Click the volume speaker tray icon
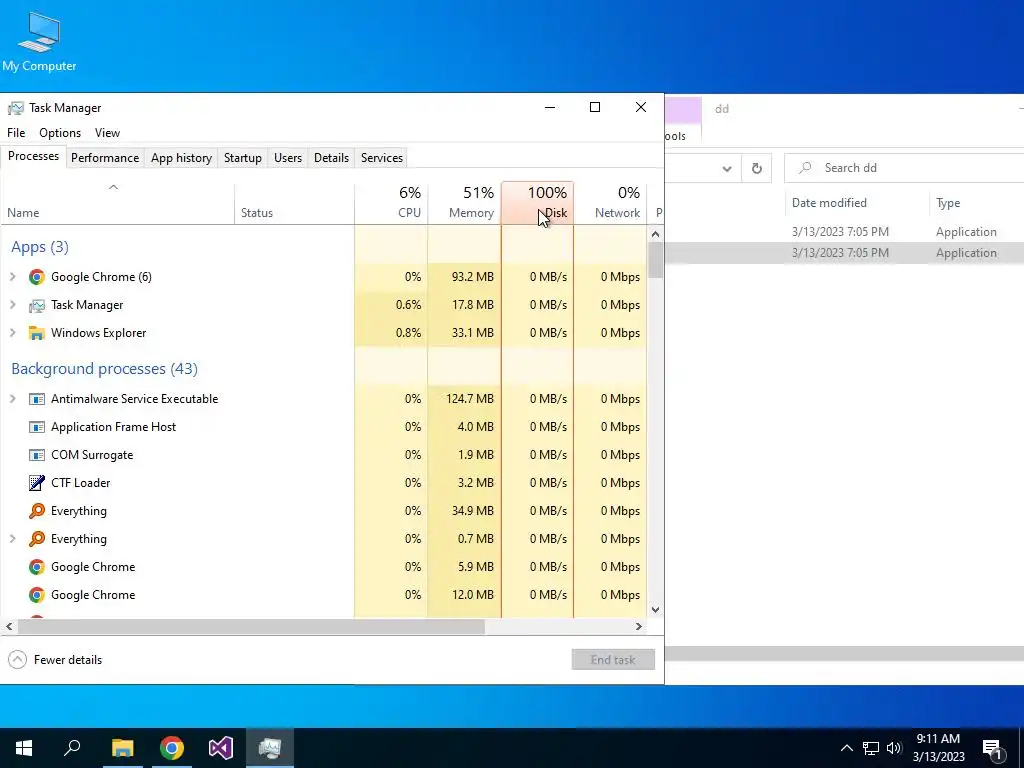 (894, 748)
